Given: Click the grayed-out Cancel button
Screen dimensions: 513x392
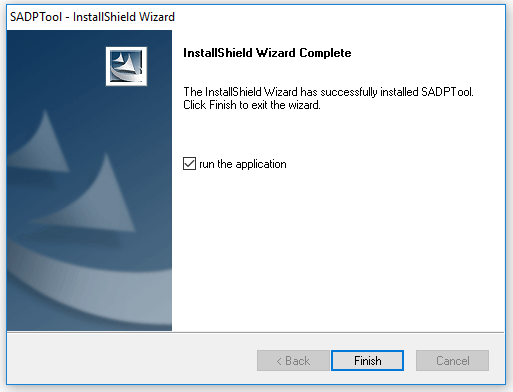Looking at the screenshot, I should click(x=452, y=360).
